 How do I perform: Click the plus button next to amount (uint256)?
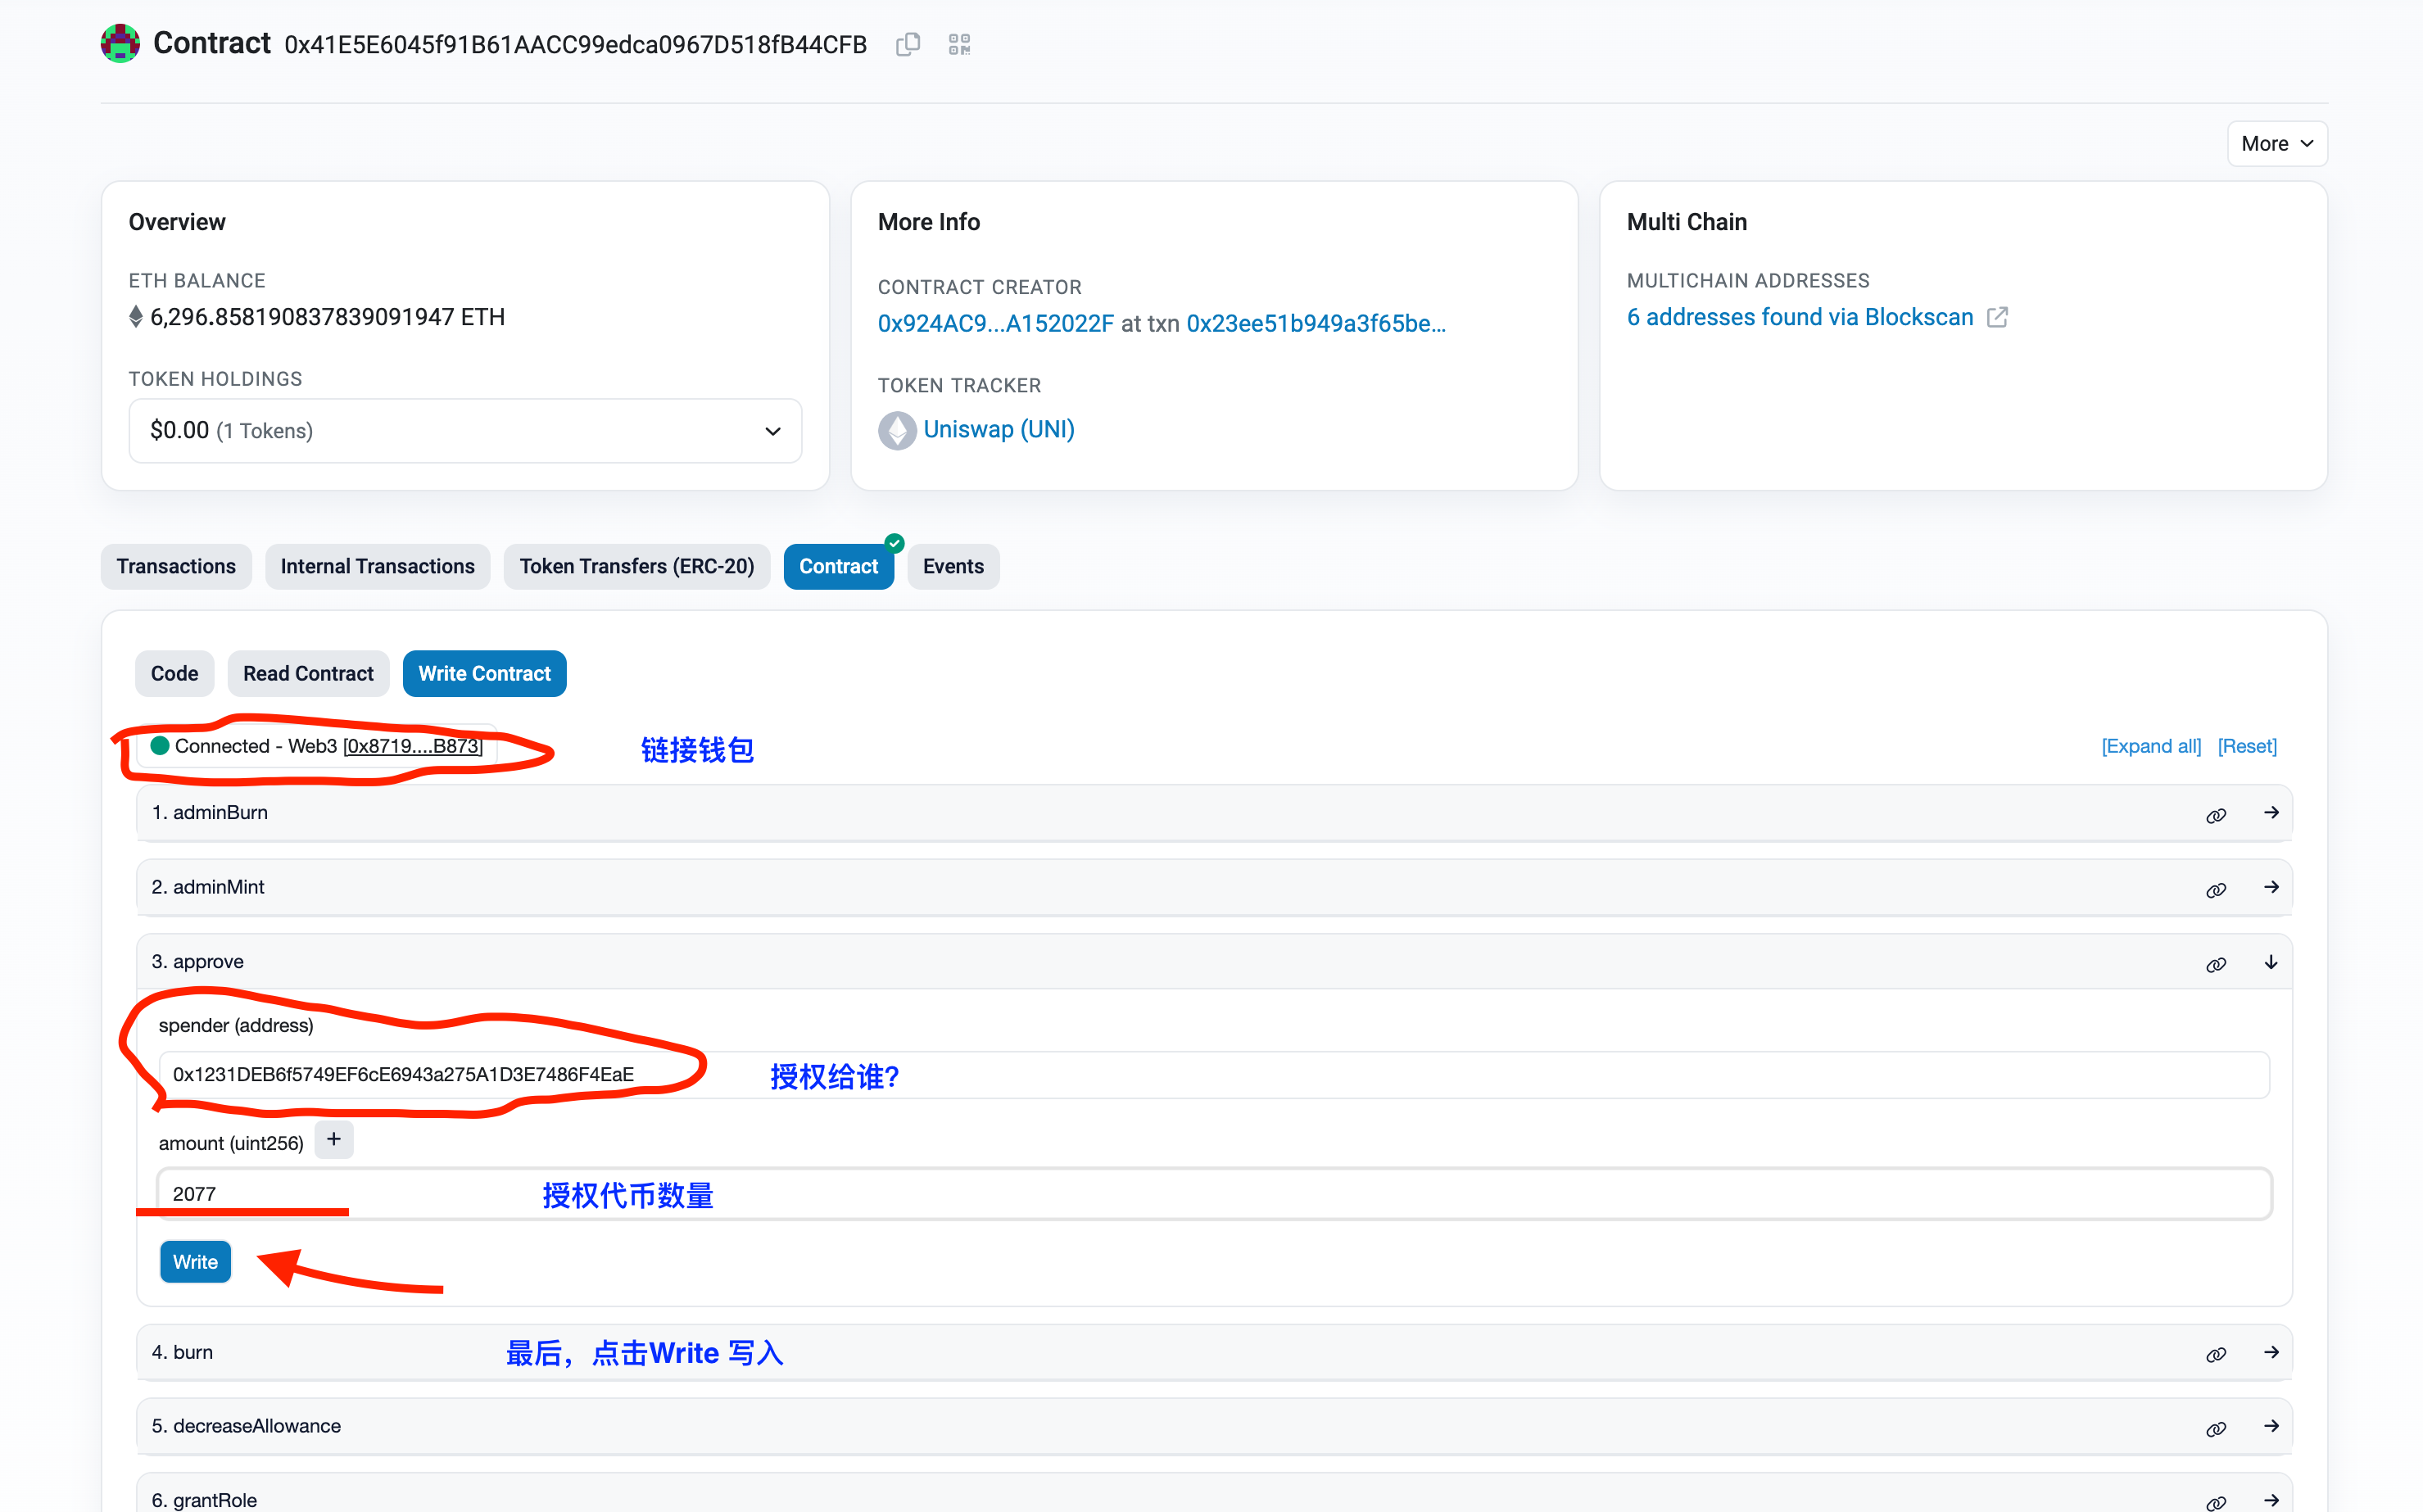(334, 1139)
